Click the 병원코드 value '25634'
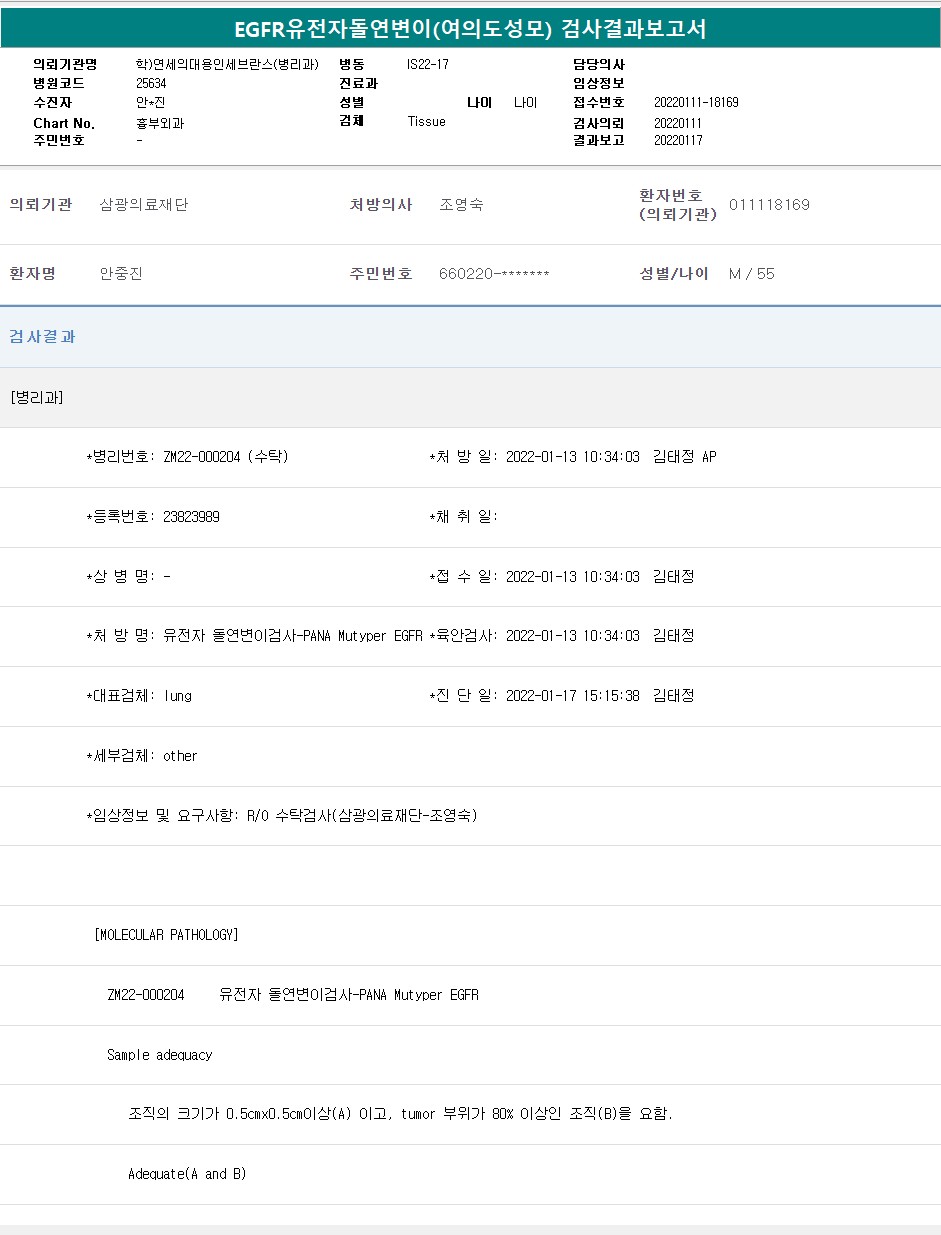 click(151, 83)
